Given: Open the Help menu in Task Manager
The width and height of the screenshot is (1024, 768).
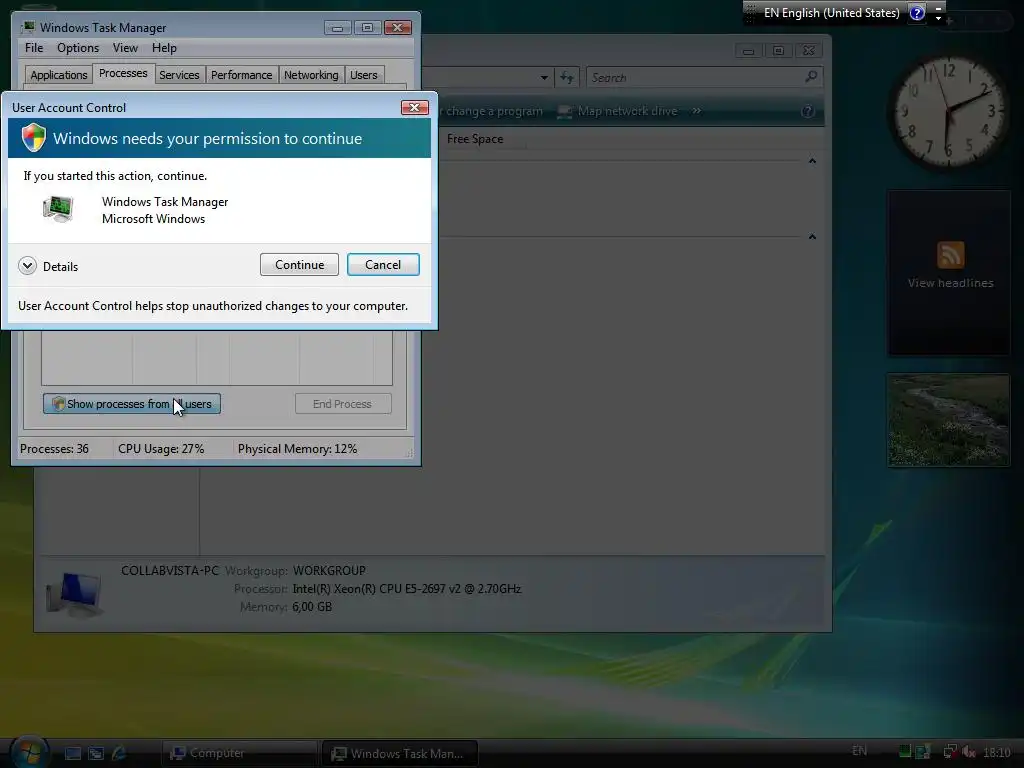Looking at the screenshot, I should tap(164, 48).
